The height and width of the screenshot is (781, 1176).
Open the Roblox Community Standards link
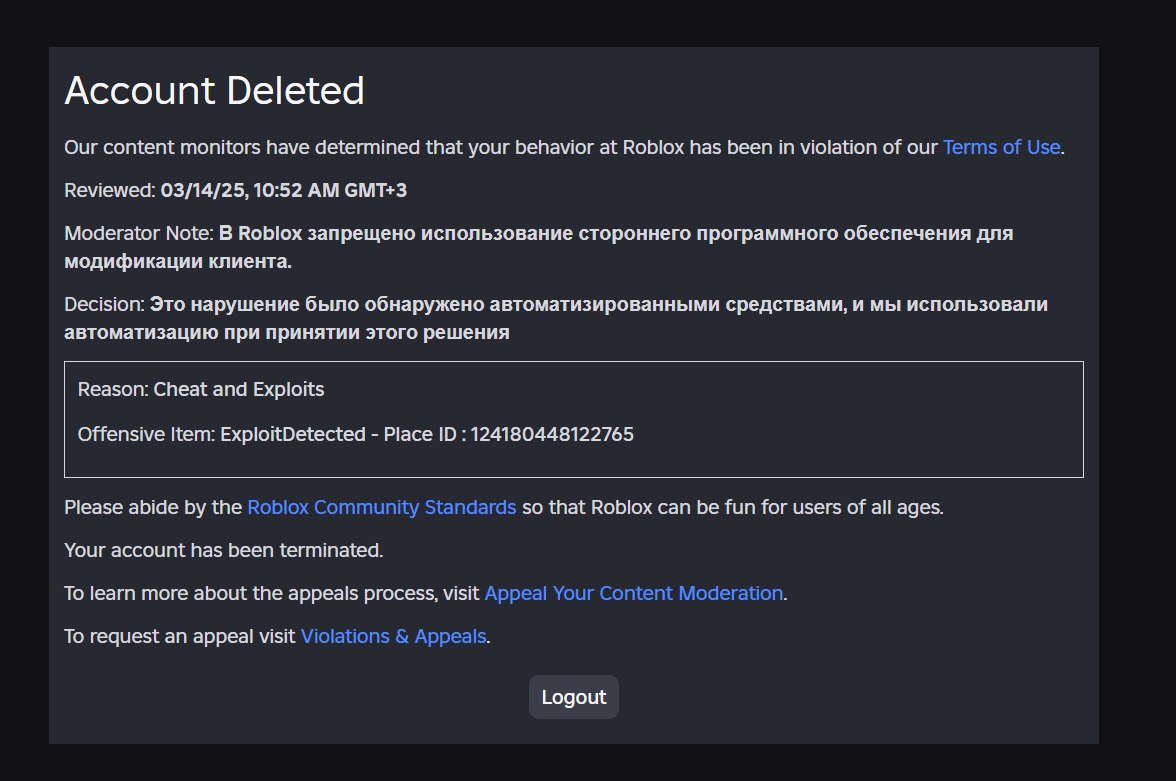point(382,507)
